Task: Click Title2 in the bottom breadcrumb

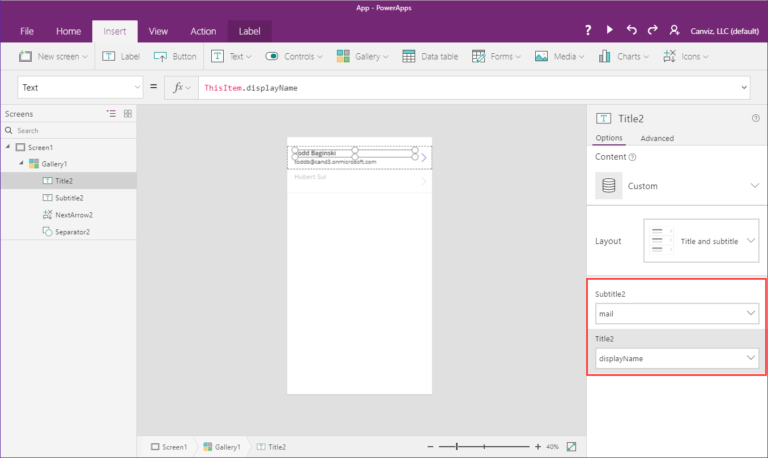Action: (x=271, y=447)
